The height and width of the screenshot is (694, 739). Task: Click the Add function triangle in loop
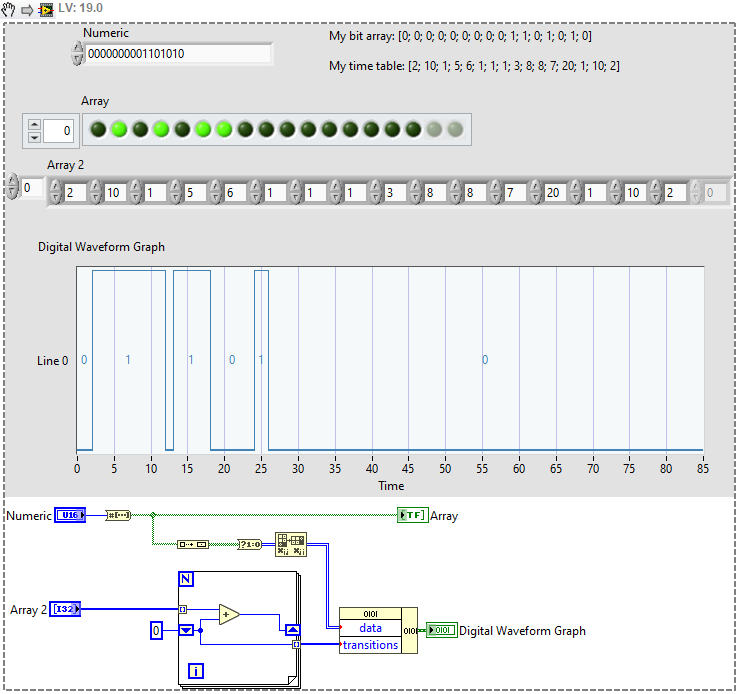[x=228, y=614]
